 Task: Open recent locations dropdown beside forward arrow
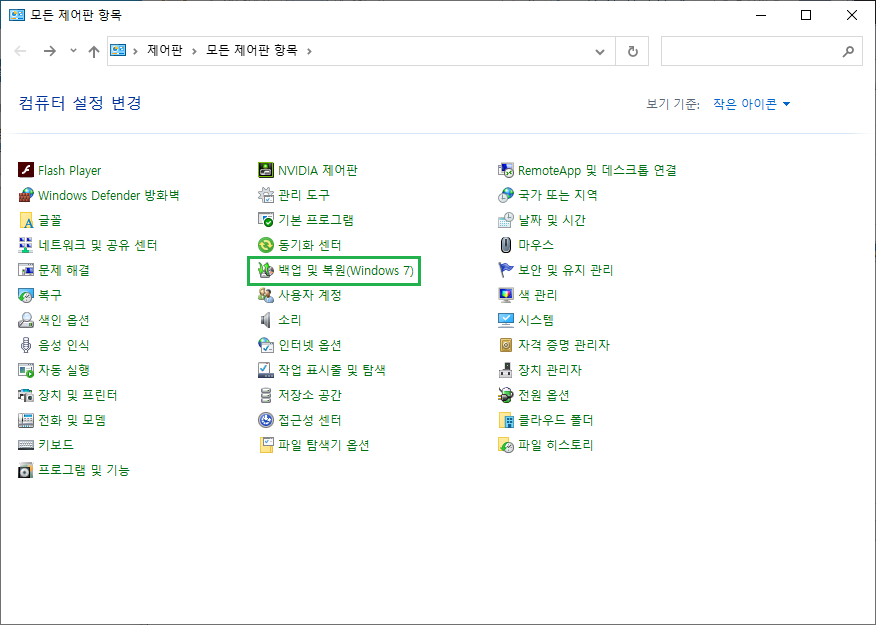73,51
